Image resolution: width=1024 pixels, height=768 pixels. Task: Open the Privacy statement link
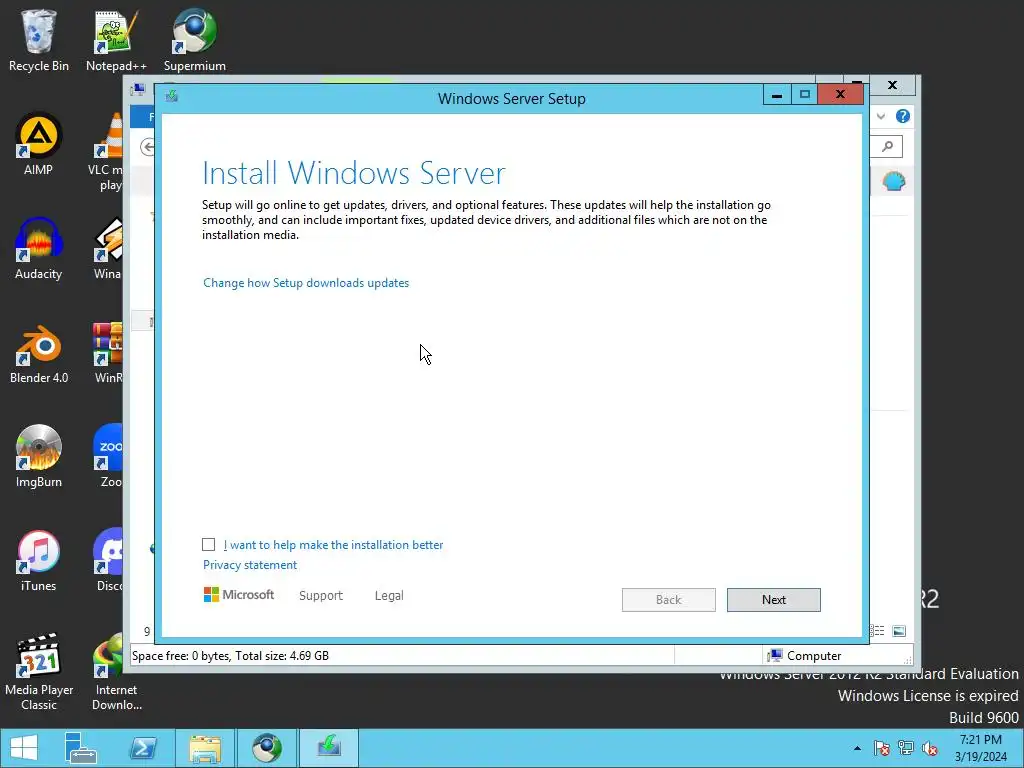[x=249, y=565]
